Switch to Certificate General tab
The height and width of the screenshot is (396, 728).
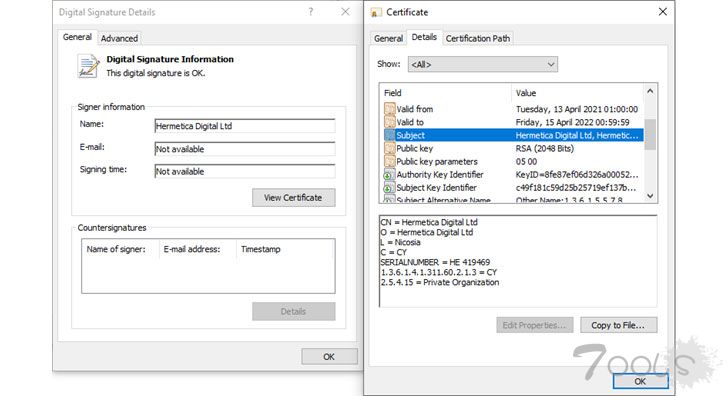tap(388, 39)
